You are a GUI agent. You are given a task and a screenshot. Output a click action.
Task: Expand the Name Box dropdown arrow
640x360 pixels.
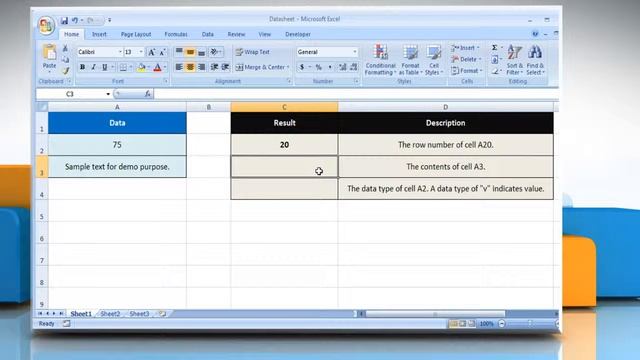pos(108,94)
